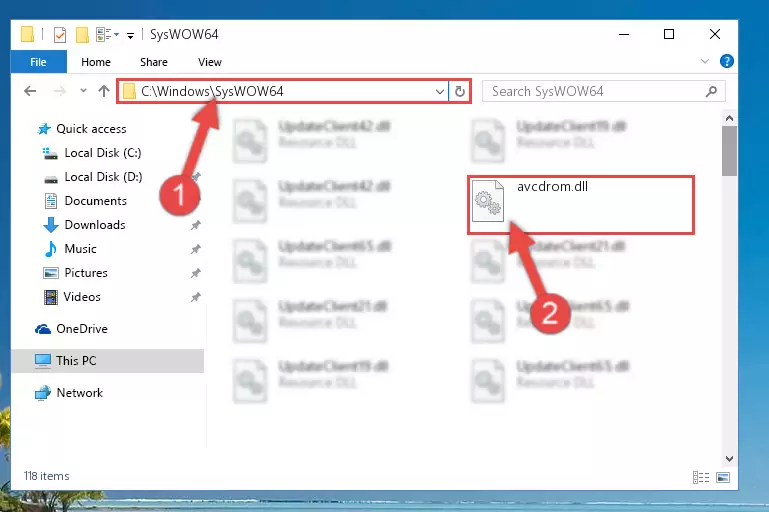Screen dimensions: 769x512
Task: Click the Properties quick access icon
Action: click(x=59, y=35)
